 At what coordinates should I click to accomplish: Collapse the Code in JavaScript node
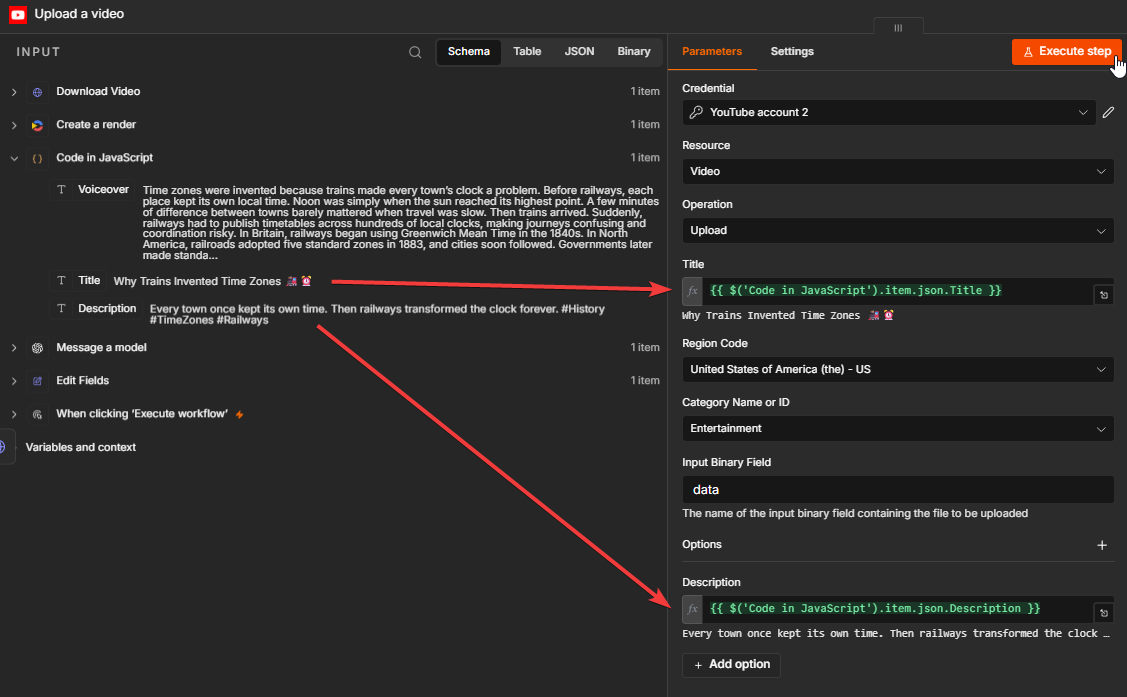click(14, 158)
